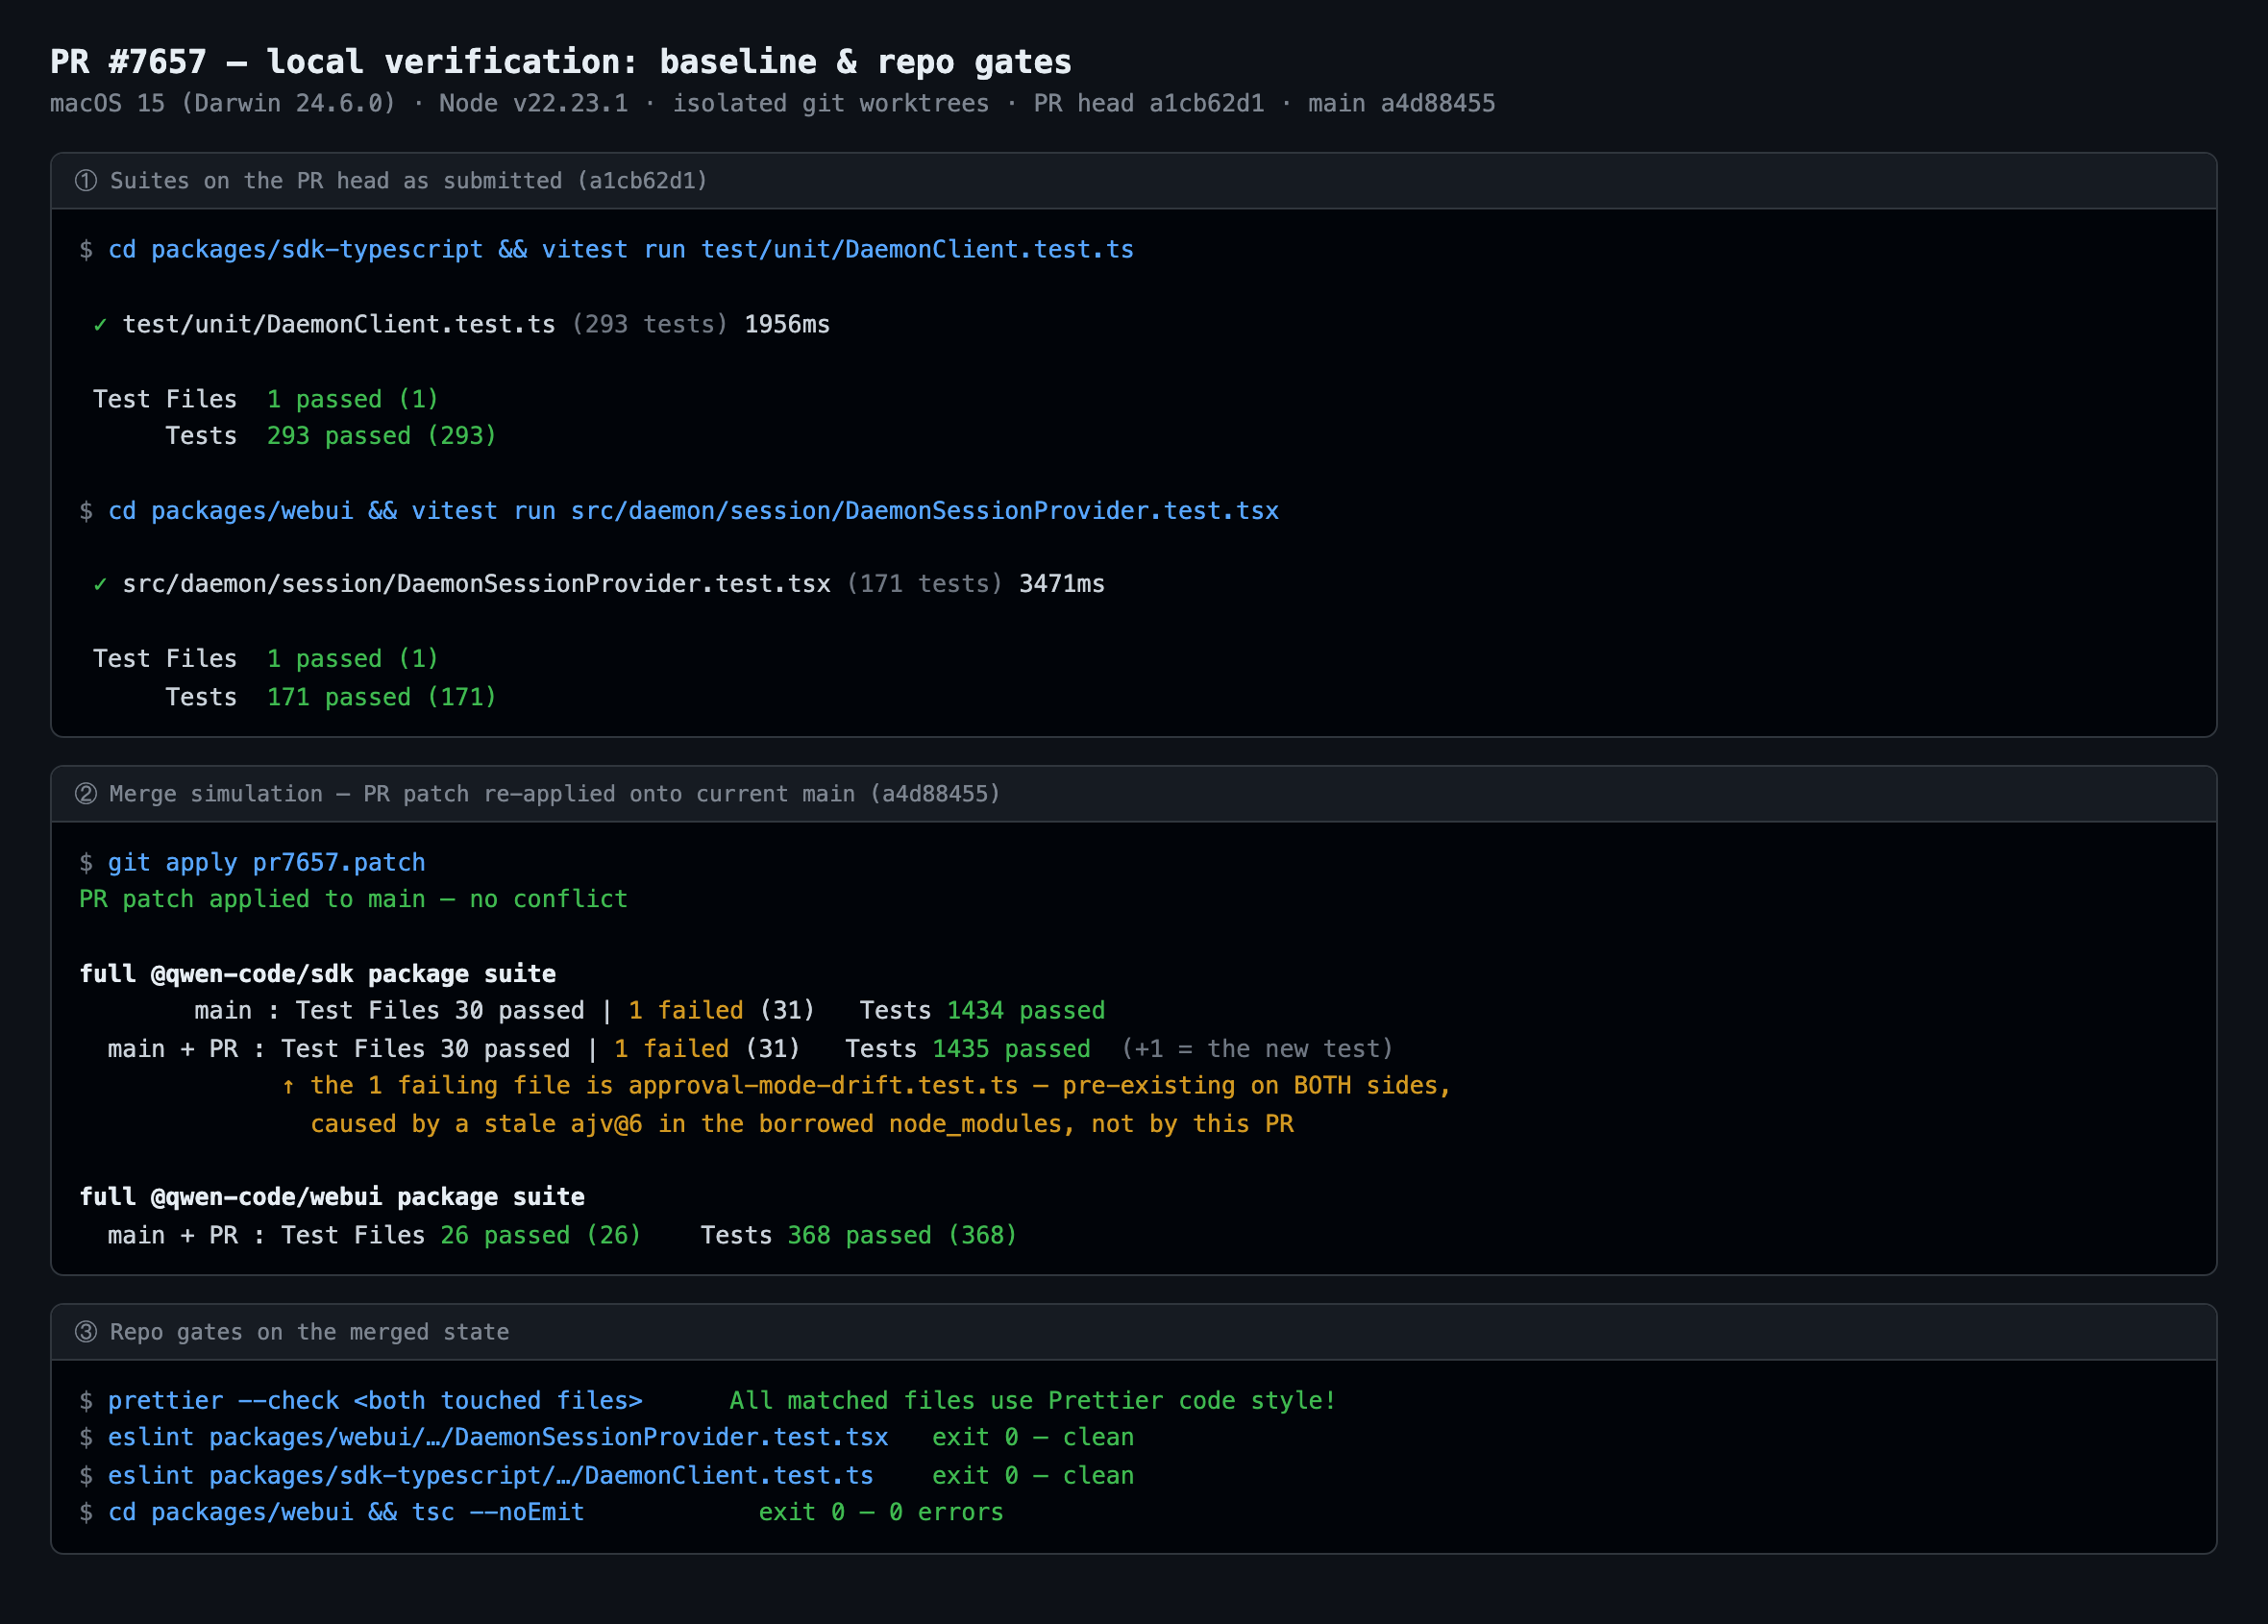Click the "exit 0 — 0 errors" result

point(881,1512)
